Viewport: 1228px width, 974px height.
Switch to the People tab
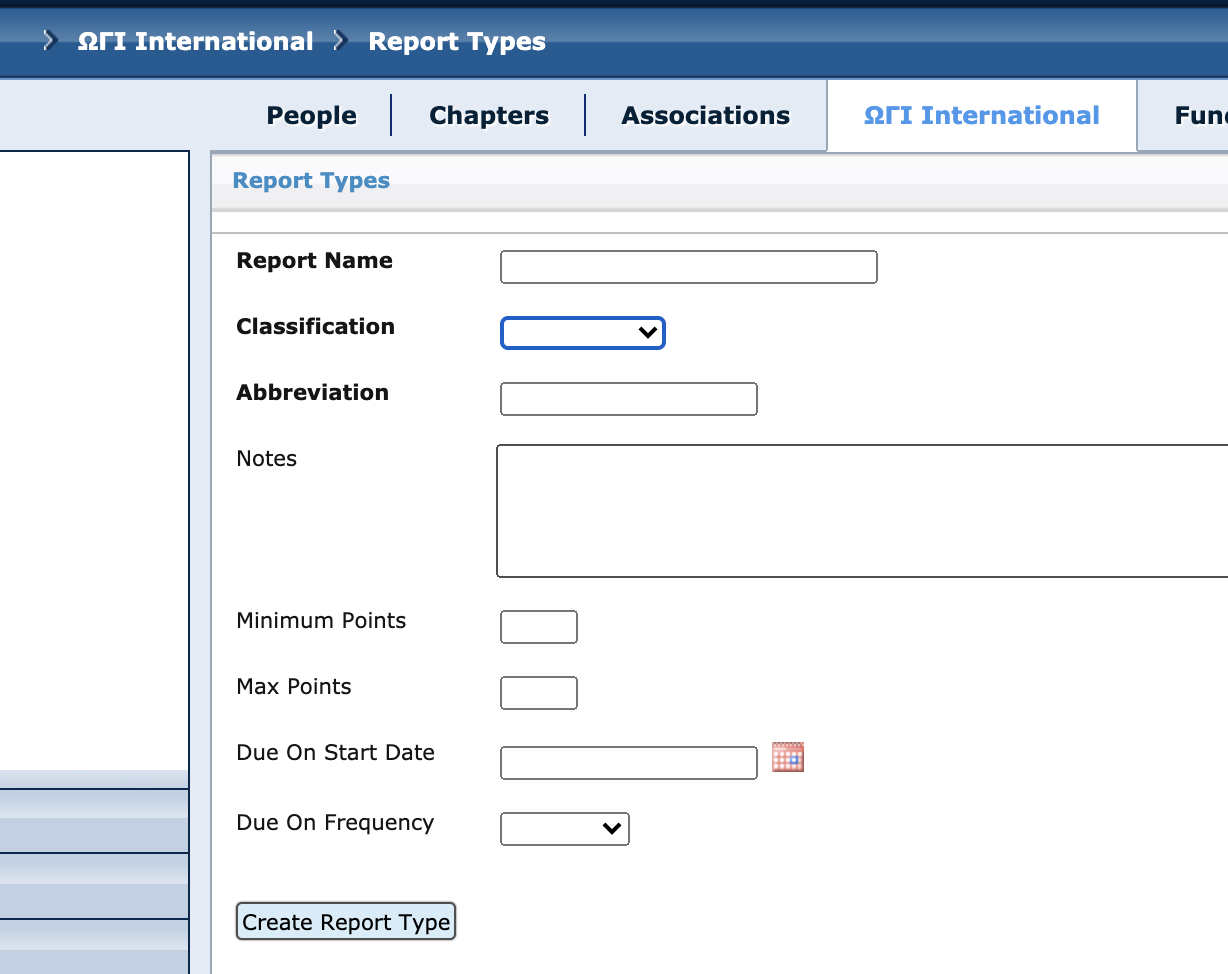311,116
